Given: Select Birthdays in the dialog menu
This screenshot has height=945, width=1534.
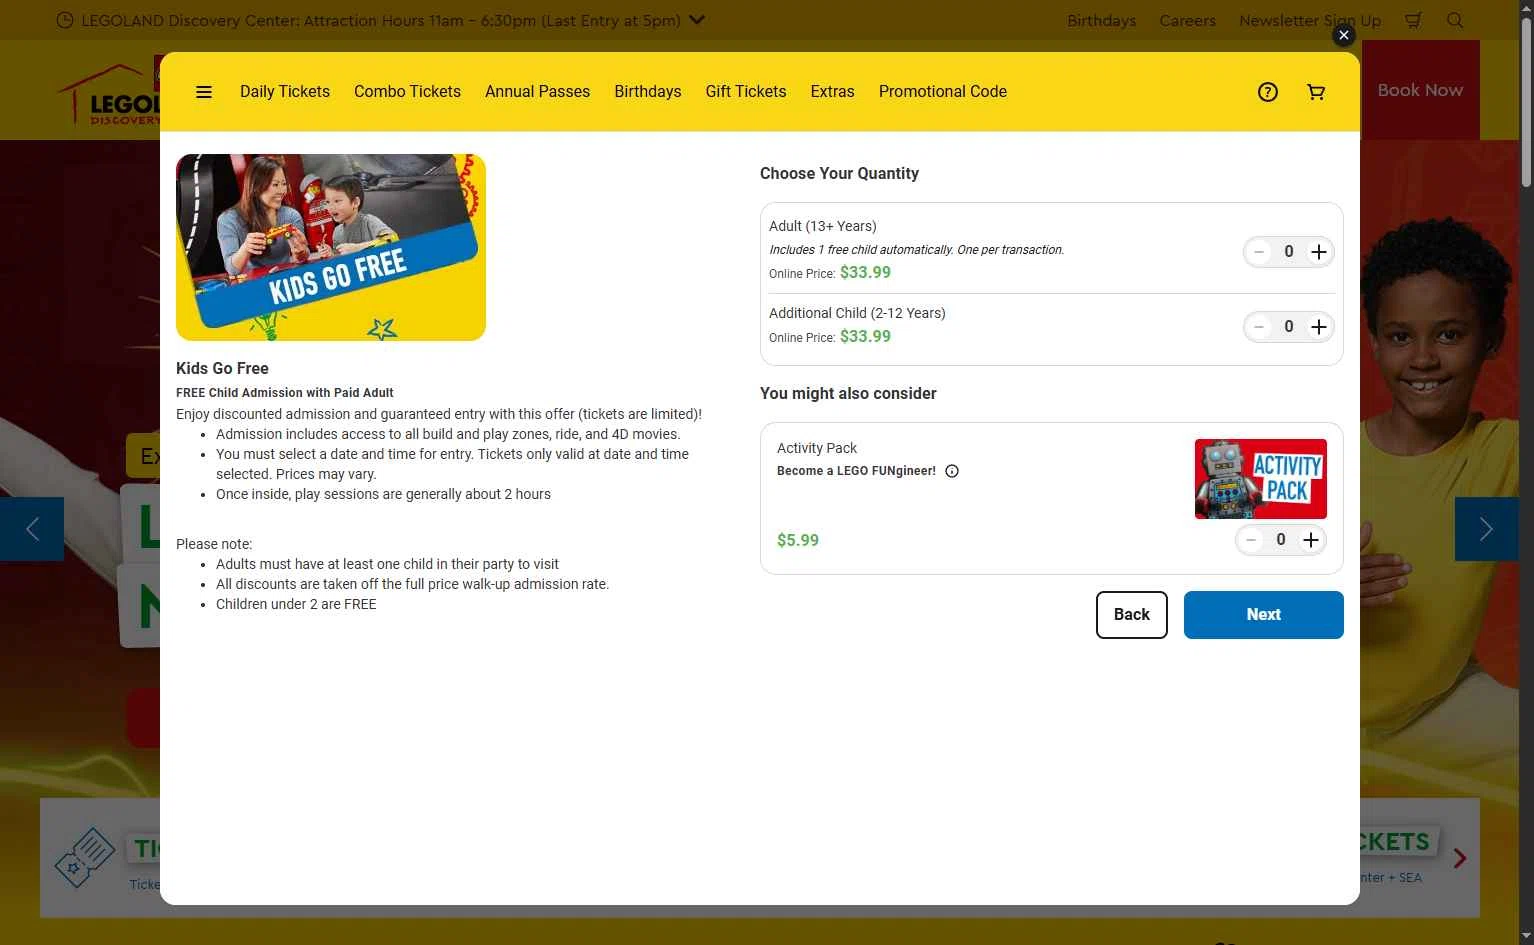Looking at the screenshot, I should (648, 92).
